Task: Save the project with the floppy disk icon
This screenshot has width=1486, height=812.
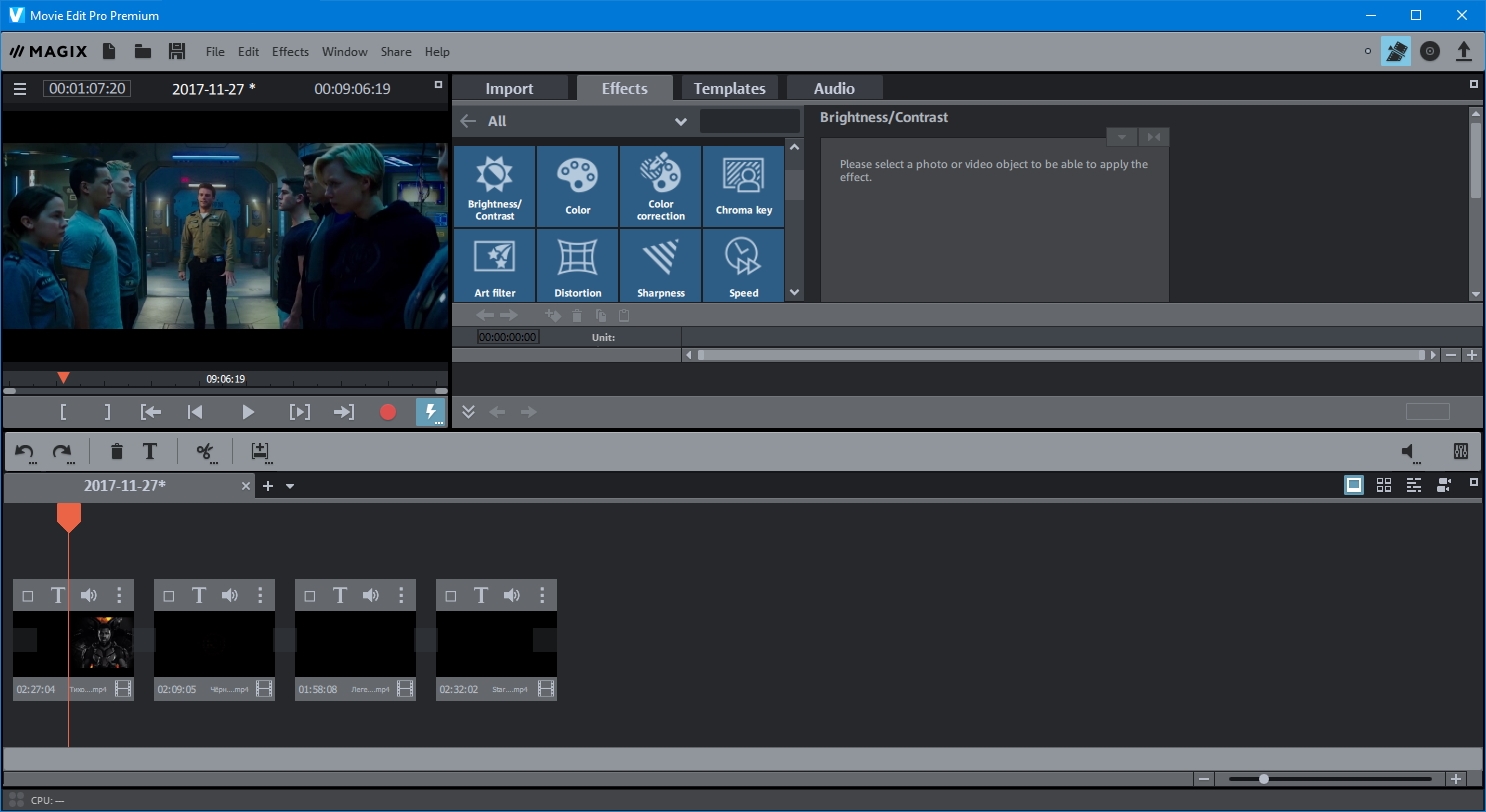Action: [177, 51]
